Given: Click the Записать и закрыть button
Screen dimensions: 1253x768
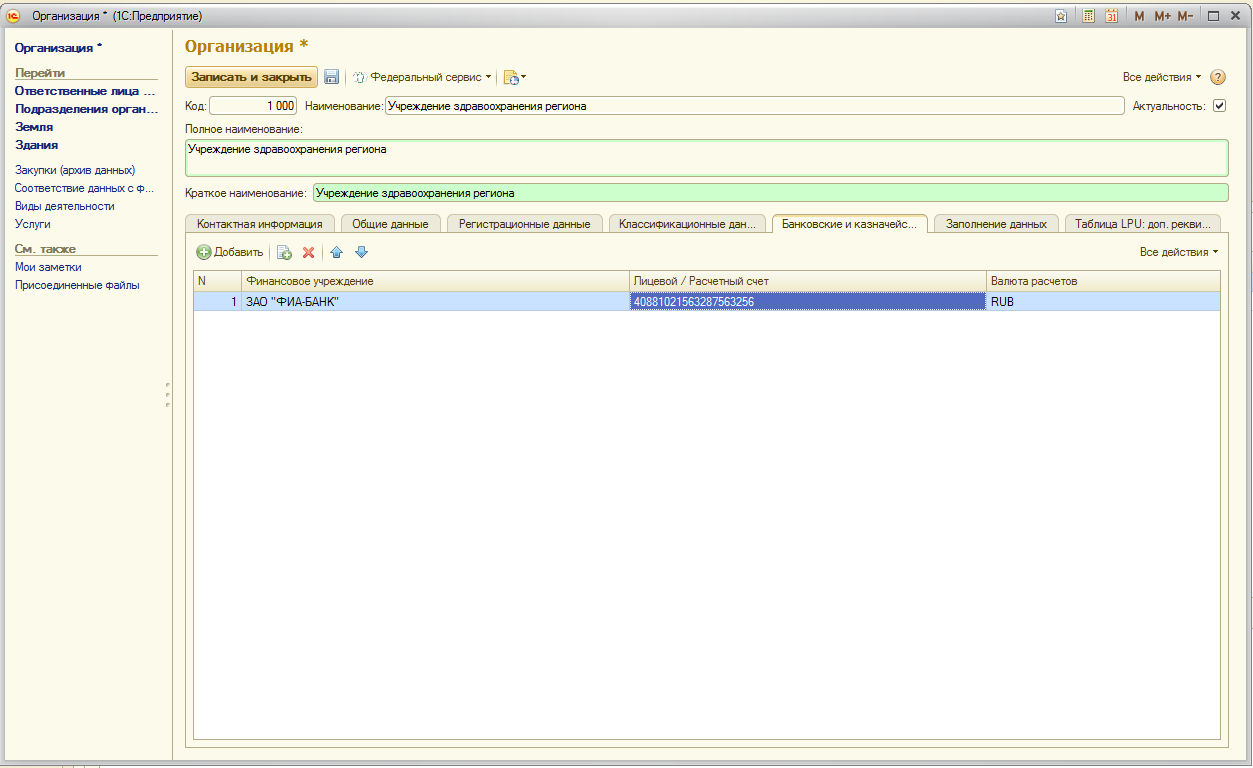Looking at the screenshot, I should 251,77.
